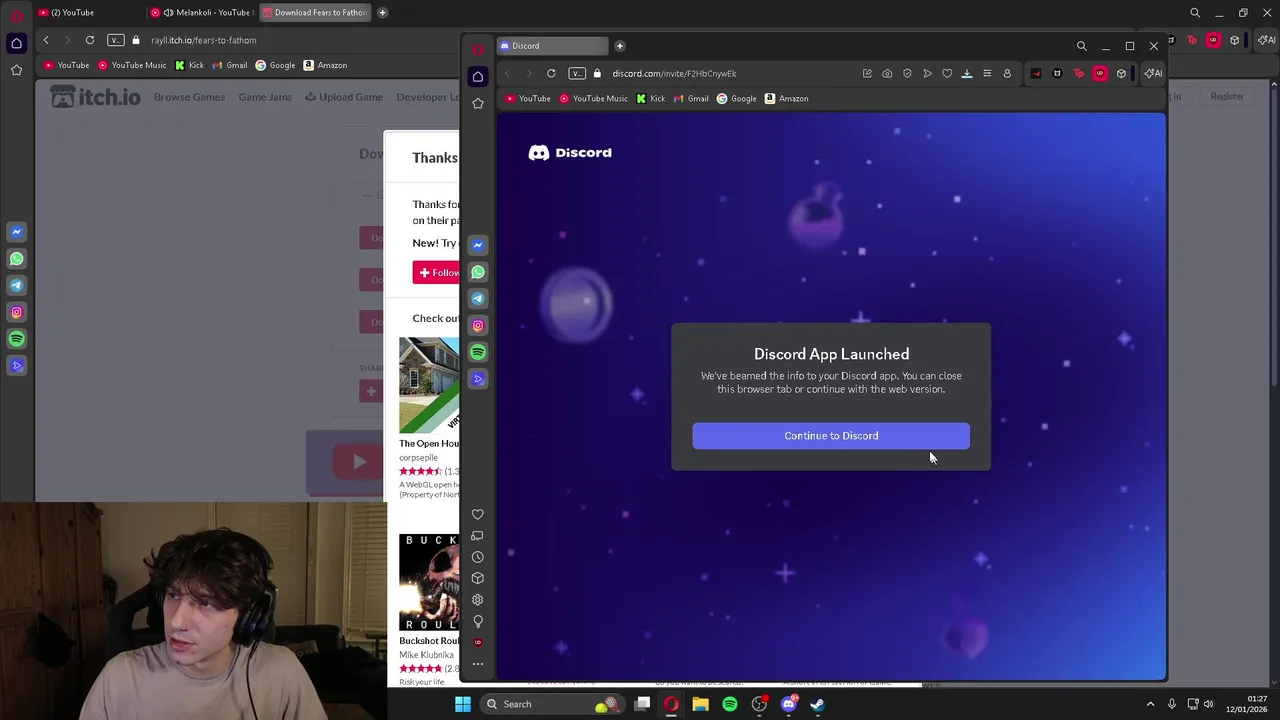Image resolution: width=1280 pixels, height=720 pixels.
Task: Go back in the Discord window
Action: [507, 73]
